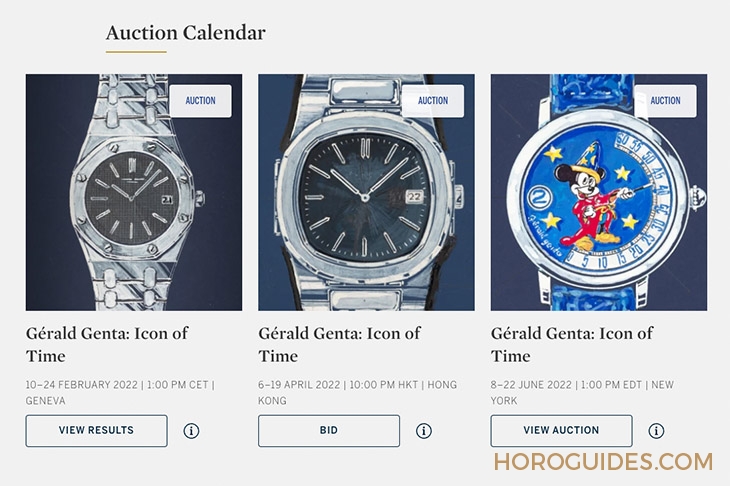
Task: Open View Auction for the New York sale
Action: tap(561, 431)
